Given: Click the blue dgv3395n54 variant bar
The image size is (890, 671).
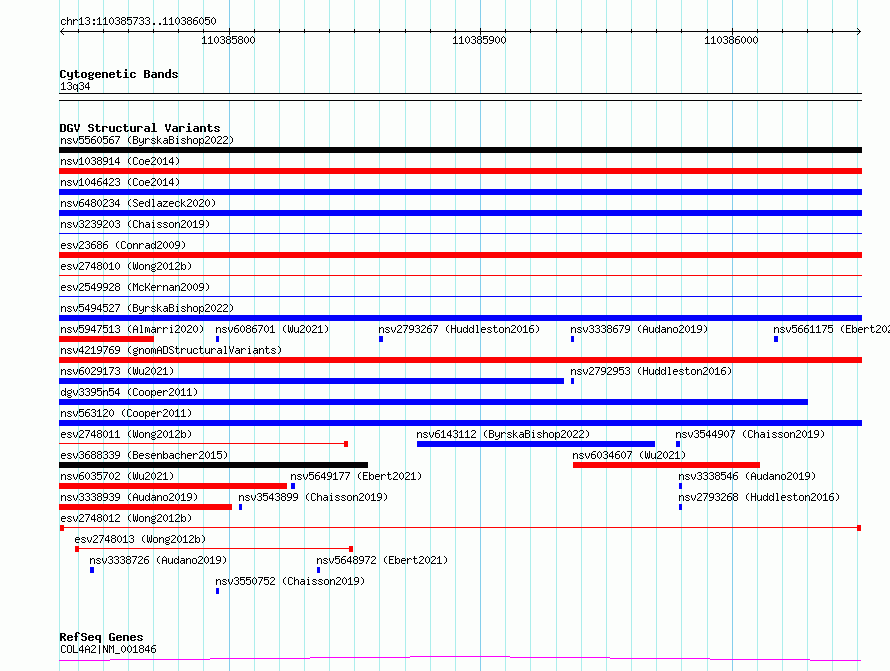Looking at the screenshot, I should click(434, 402).
